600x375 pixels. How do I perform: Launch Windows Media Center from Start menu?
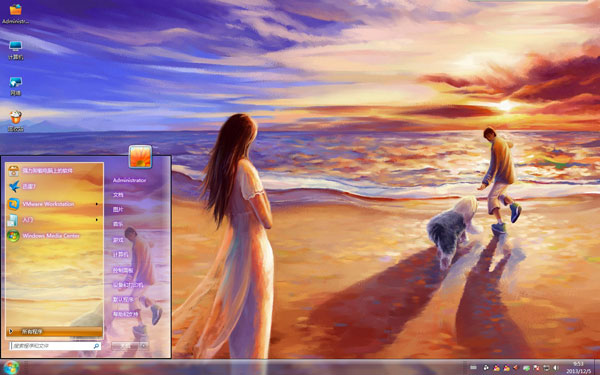[54, 236]
